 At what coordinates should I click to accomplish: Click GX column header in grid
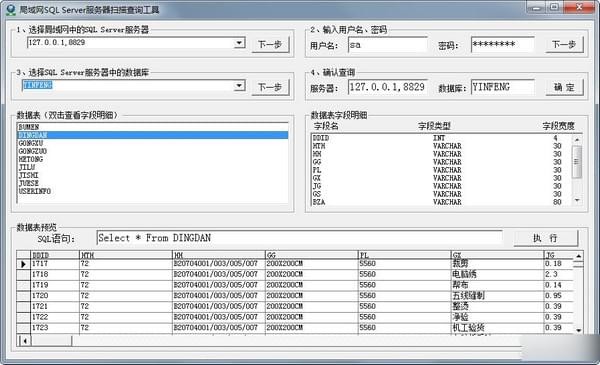497,255
